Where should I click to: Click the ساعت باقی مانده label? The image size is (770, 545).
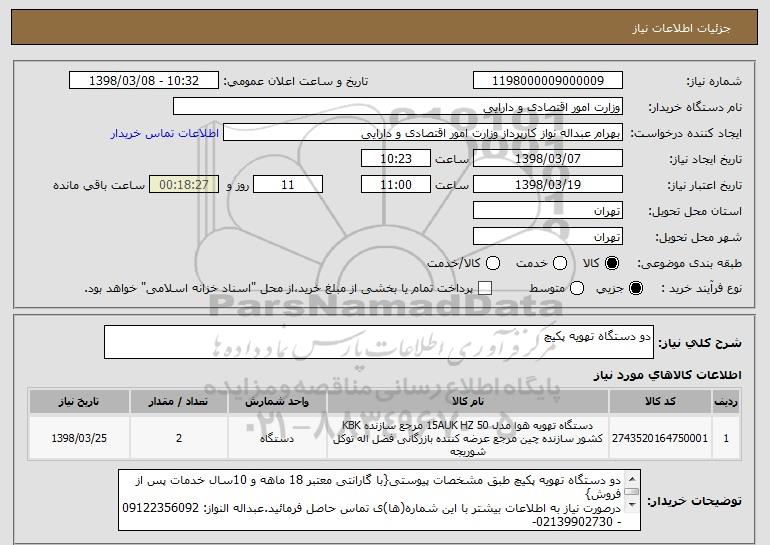coord(99,185)
